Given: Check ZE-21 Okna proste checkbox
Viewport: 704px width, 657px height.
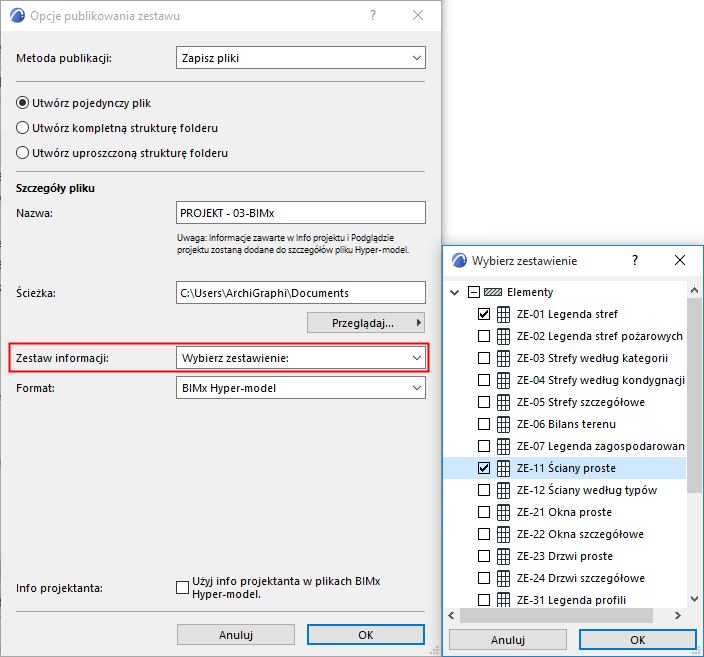Looking at the screenshot, I should (x=484, y=512).
